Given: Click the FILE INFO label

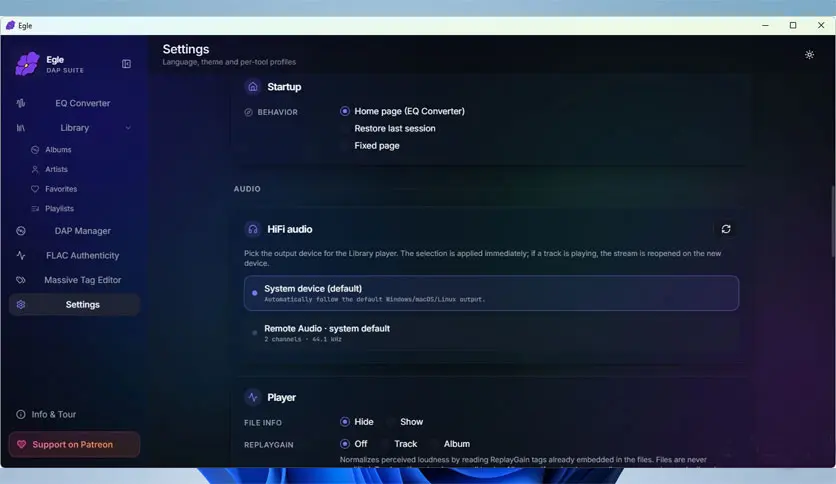Looking at the screenshot, I should (x=263, y=423).
